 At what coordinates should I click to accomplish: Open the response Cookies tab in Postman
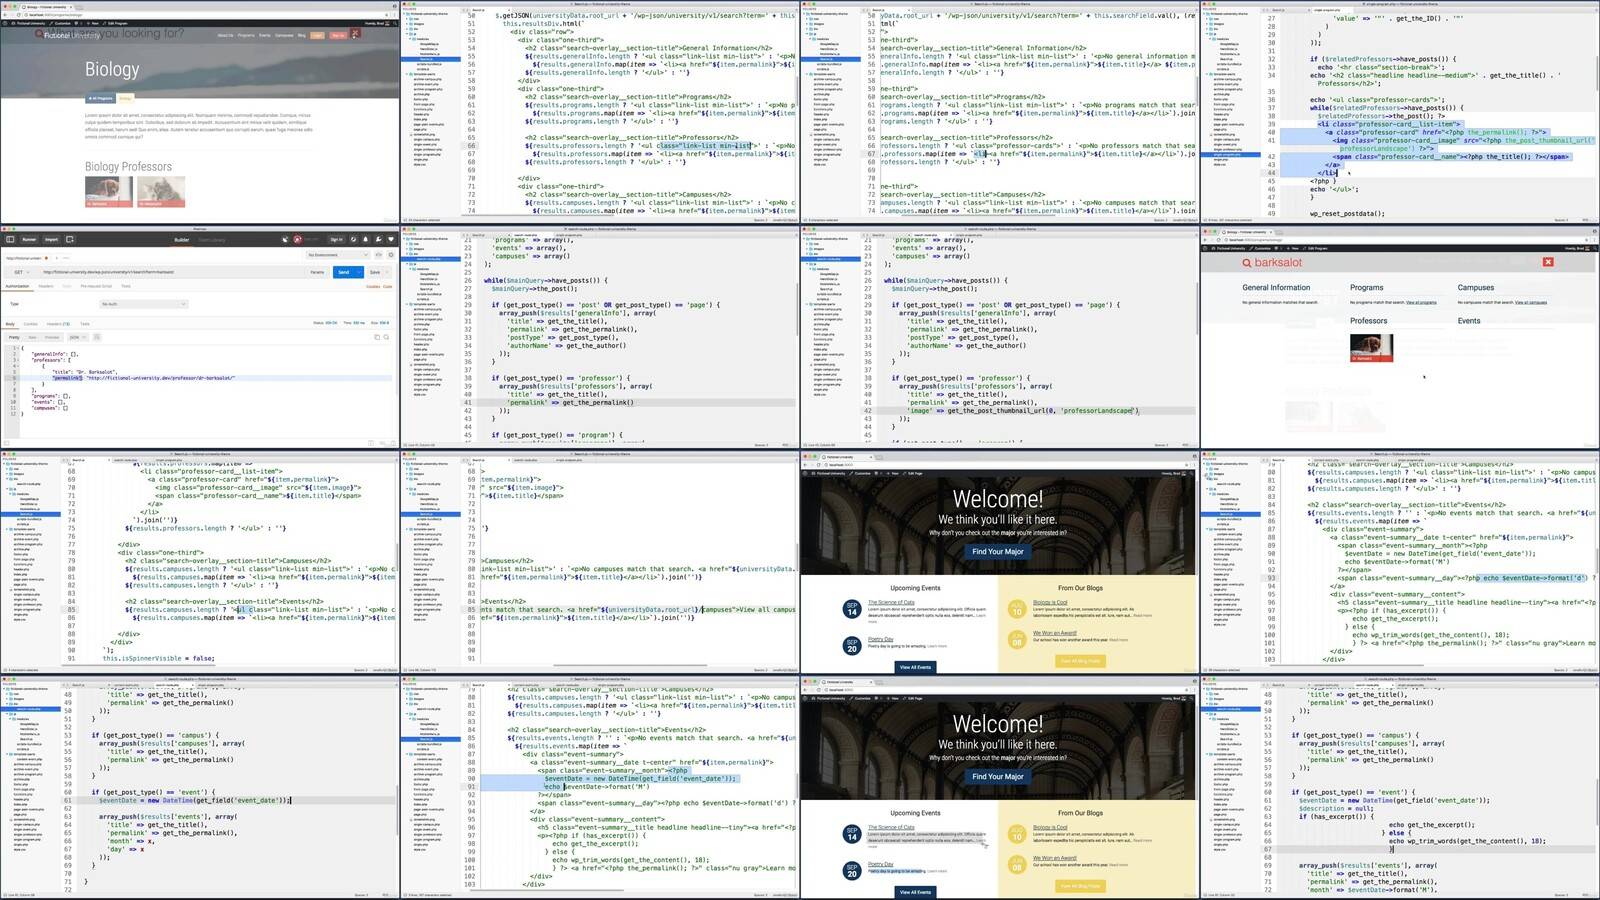[x=31, y=324]
